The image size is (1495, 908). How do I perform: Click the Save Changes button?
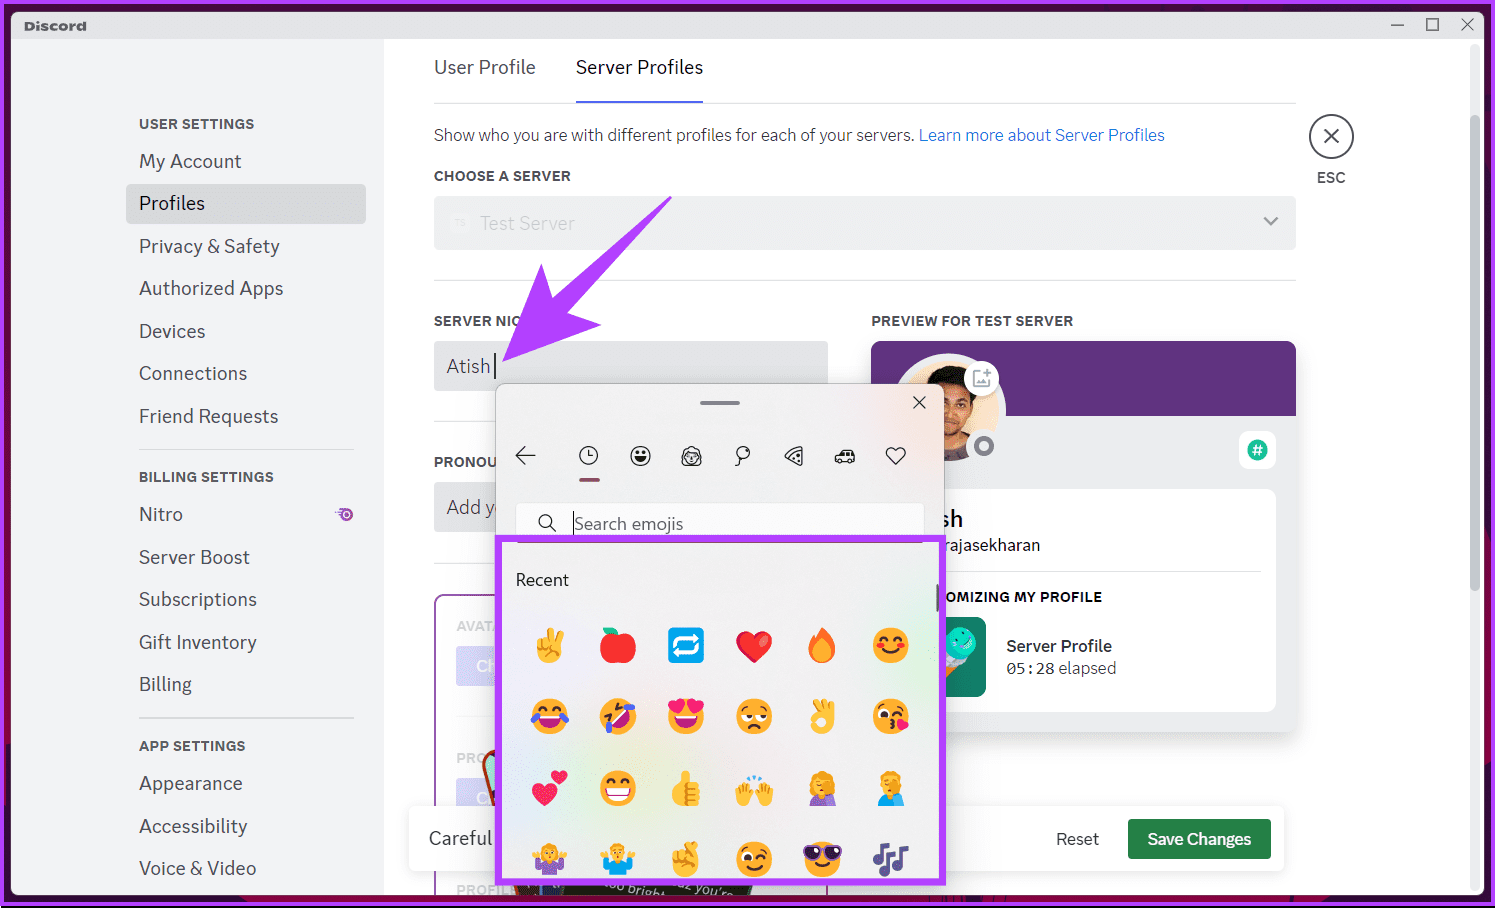[x=1199, y=839]
